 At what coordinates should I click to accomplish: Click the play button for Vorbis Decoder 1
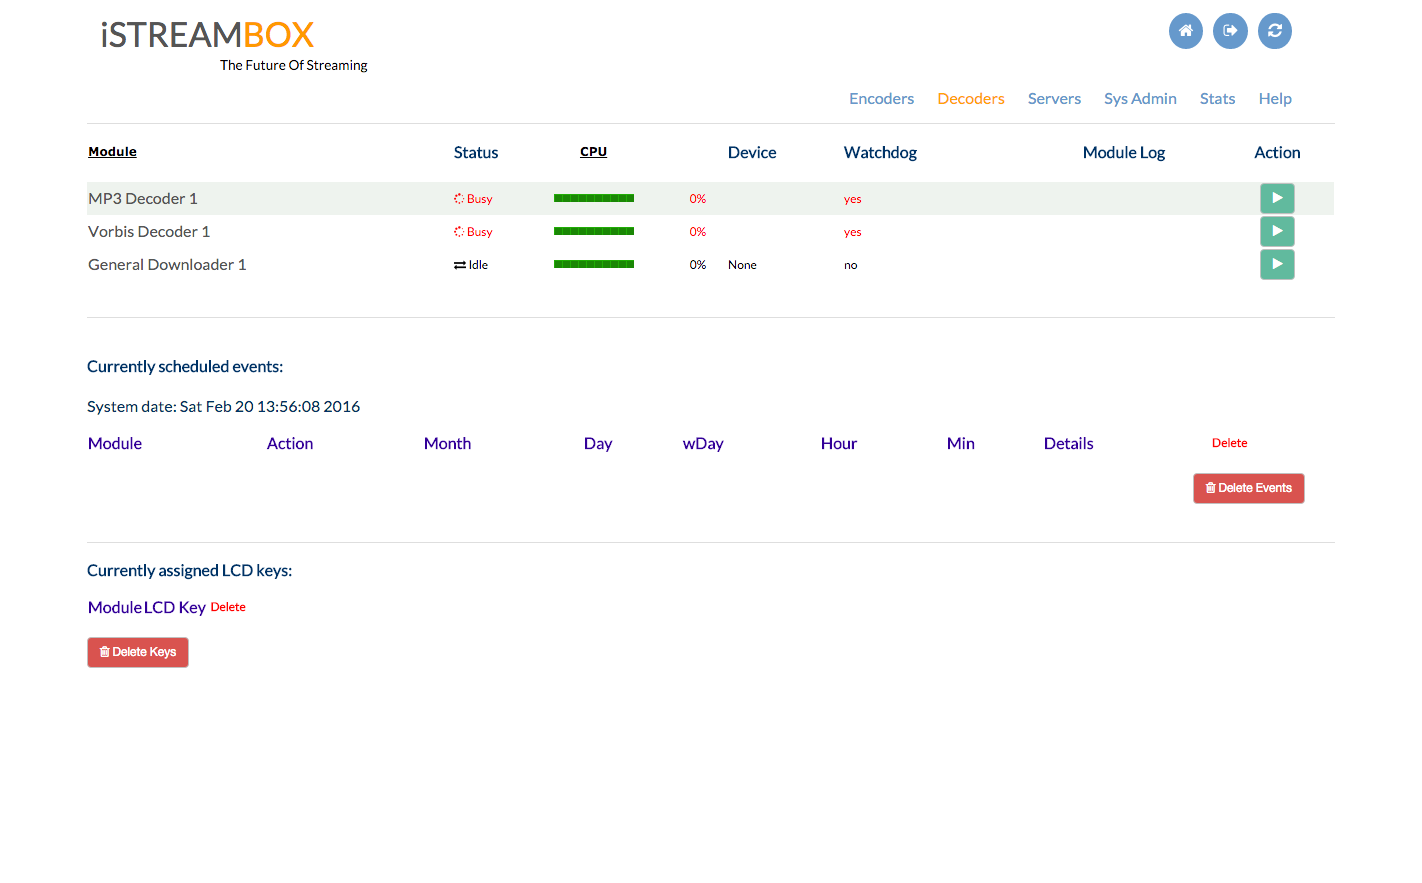click(1277, 231)
